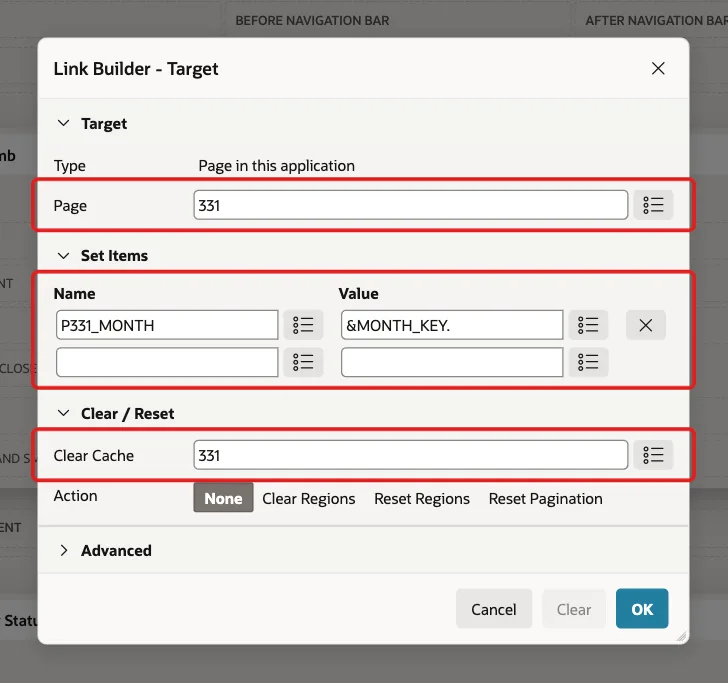
Task: Remove the P331_MONTH set item row
Action: click(645, 325)
